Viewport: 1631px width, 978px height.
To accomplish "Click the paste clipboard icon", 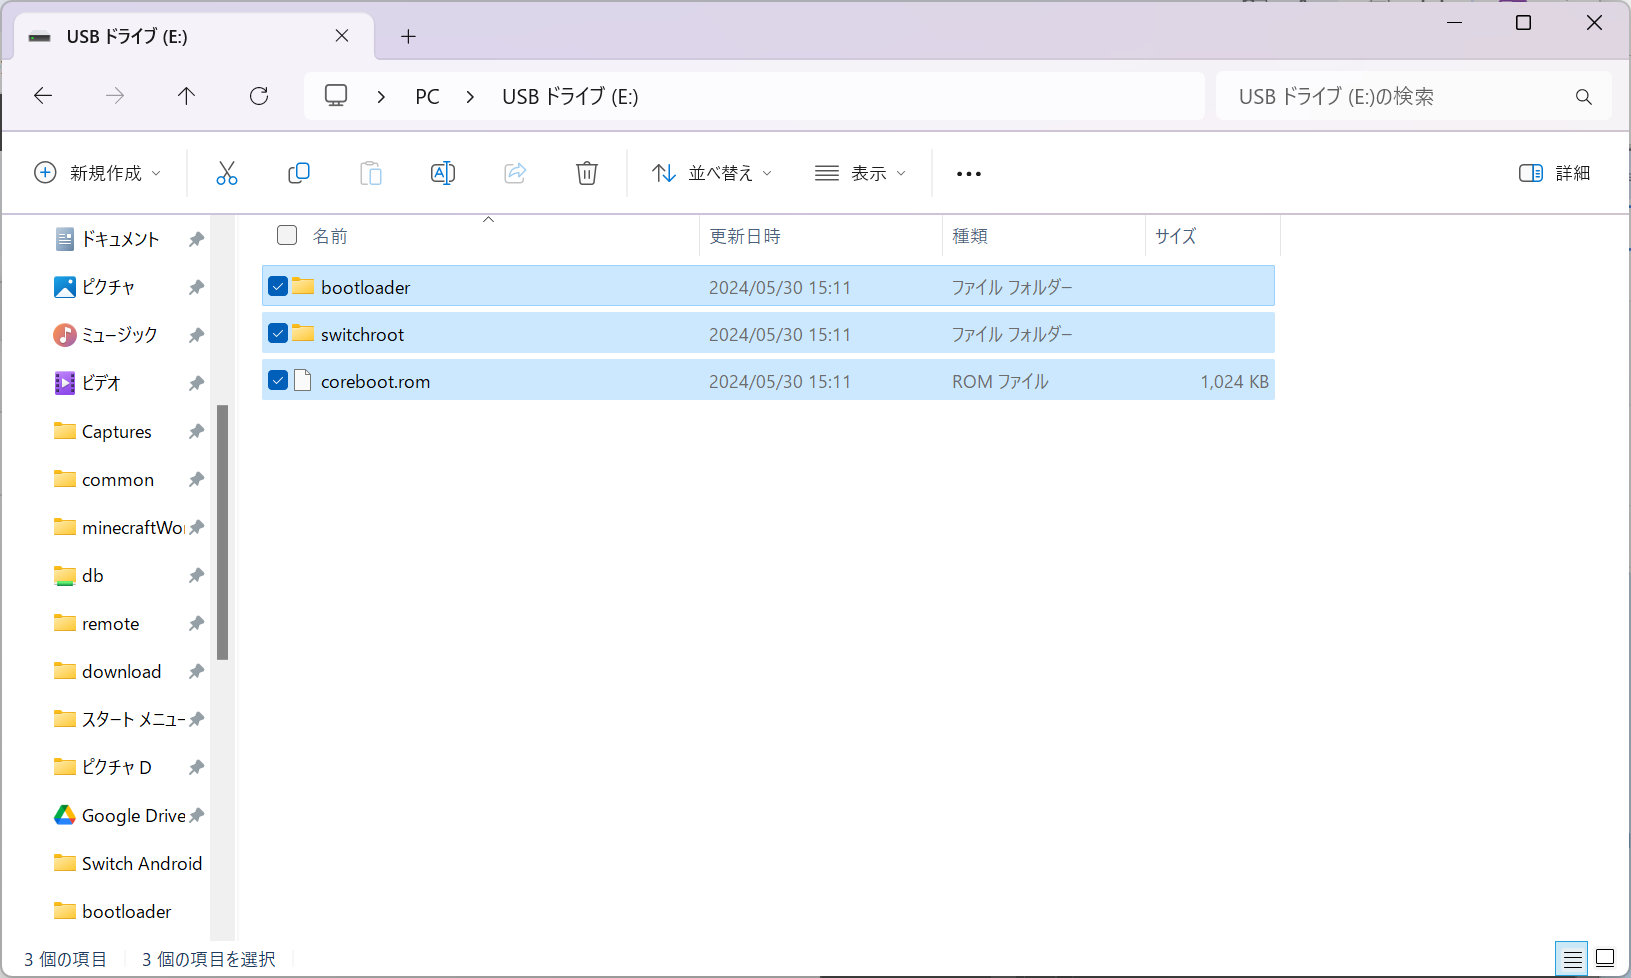I will (x=371, y=173).
